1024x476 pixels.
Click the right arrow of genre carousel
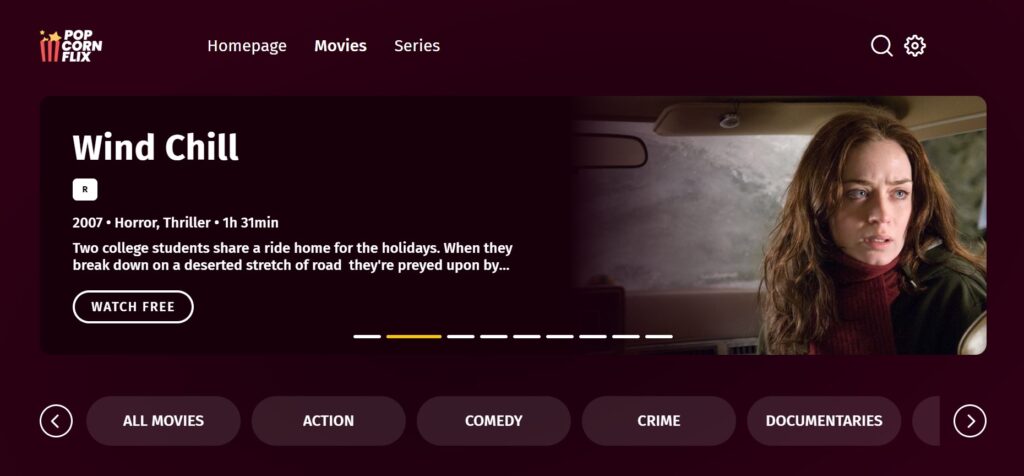pyautogui.click(x=970, y=421)
